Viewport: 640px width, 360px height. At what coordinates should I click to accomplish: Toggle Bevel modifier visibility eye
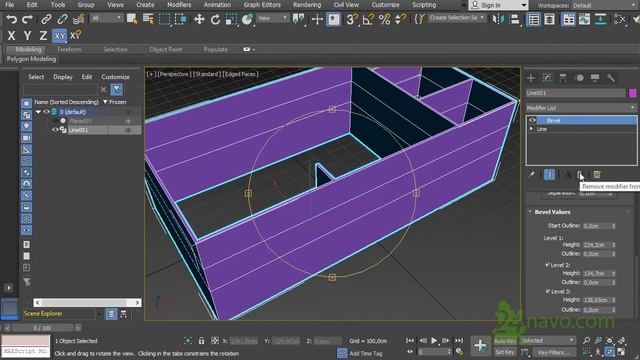[x=532, y=120]
